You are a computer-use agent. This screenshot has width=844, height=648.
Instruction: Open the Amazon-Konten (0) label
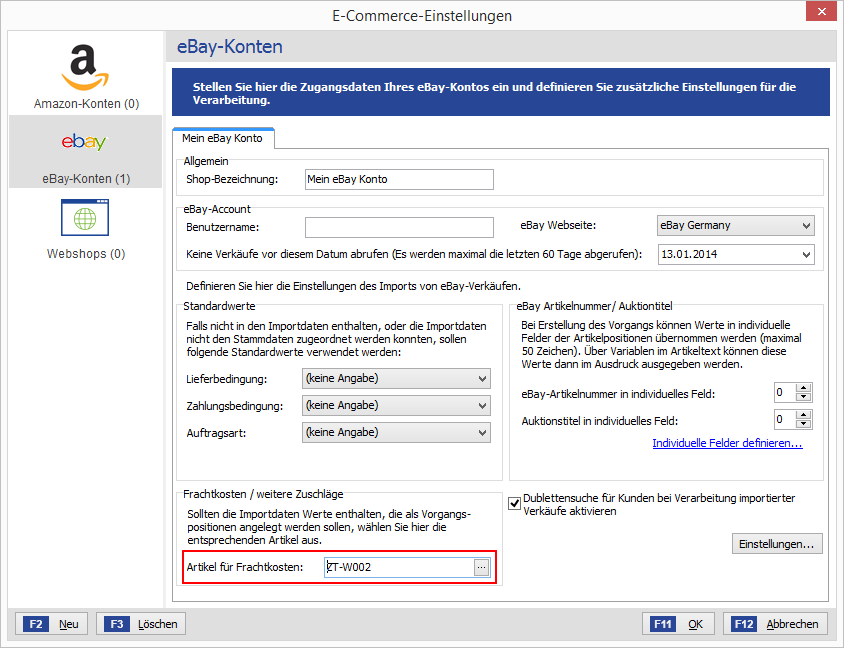(x=86, y=103)
